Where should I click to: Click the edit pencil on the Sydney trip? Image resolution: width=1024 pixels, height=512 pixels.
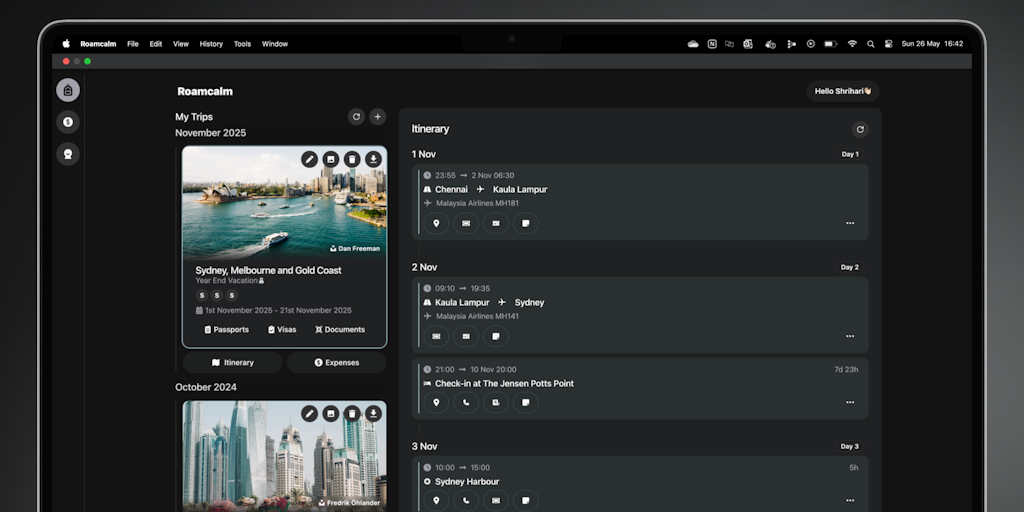(310, 159)
